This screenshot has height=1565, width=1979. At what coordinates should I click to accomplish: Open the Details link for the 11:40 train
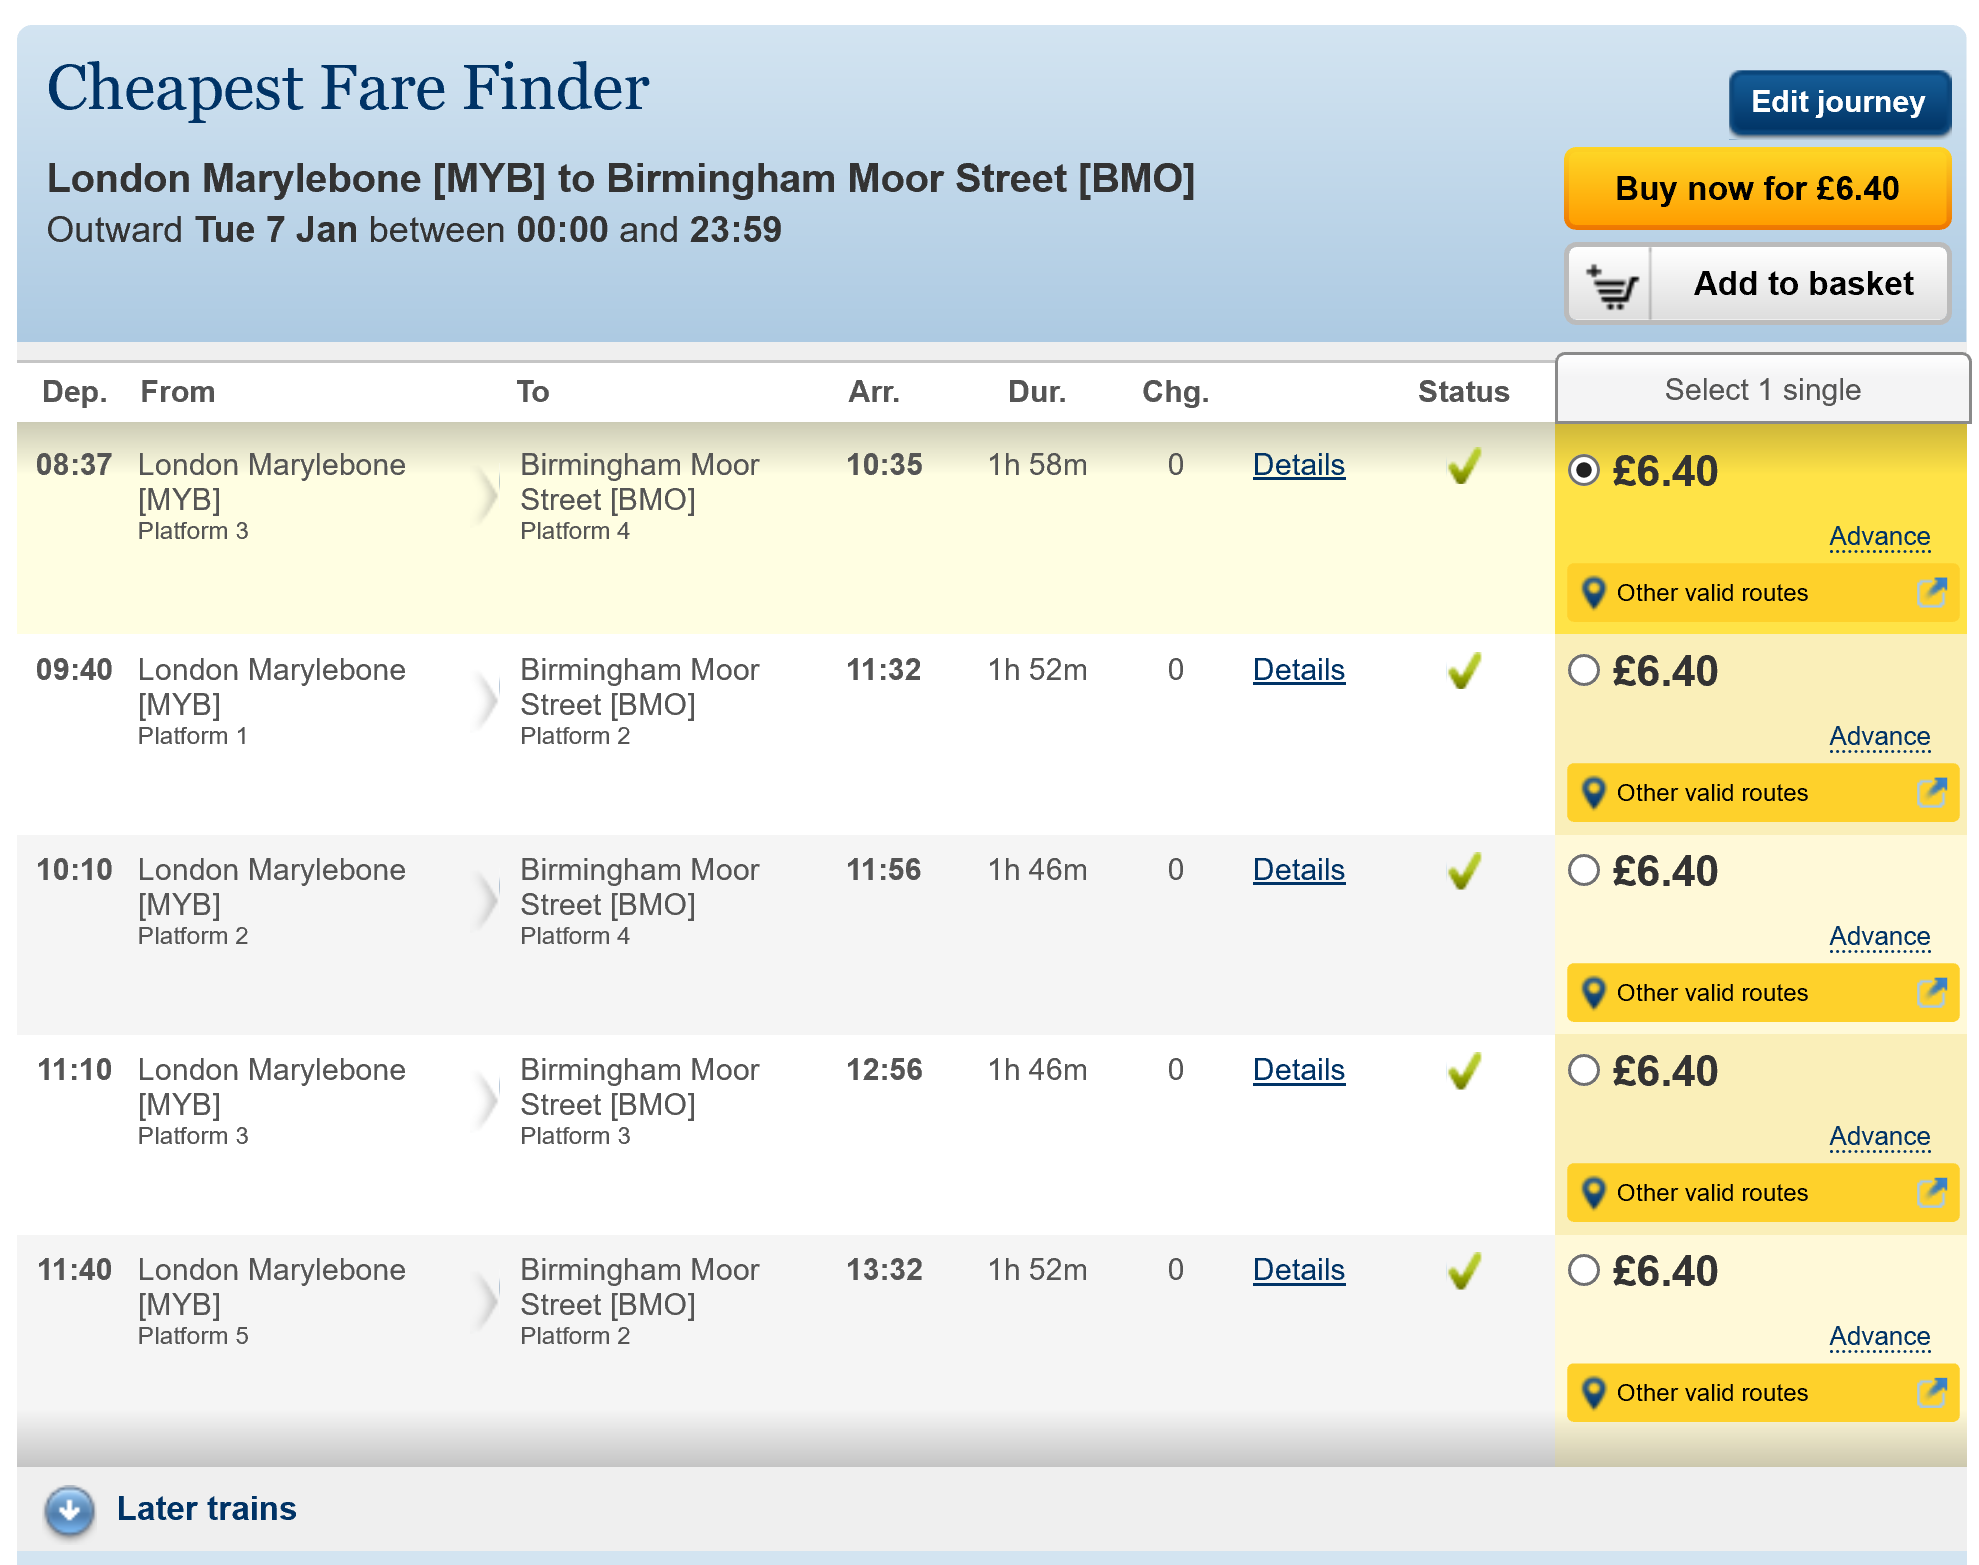click(x=1298, y=1271)
